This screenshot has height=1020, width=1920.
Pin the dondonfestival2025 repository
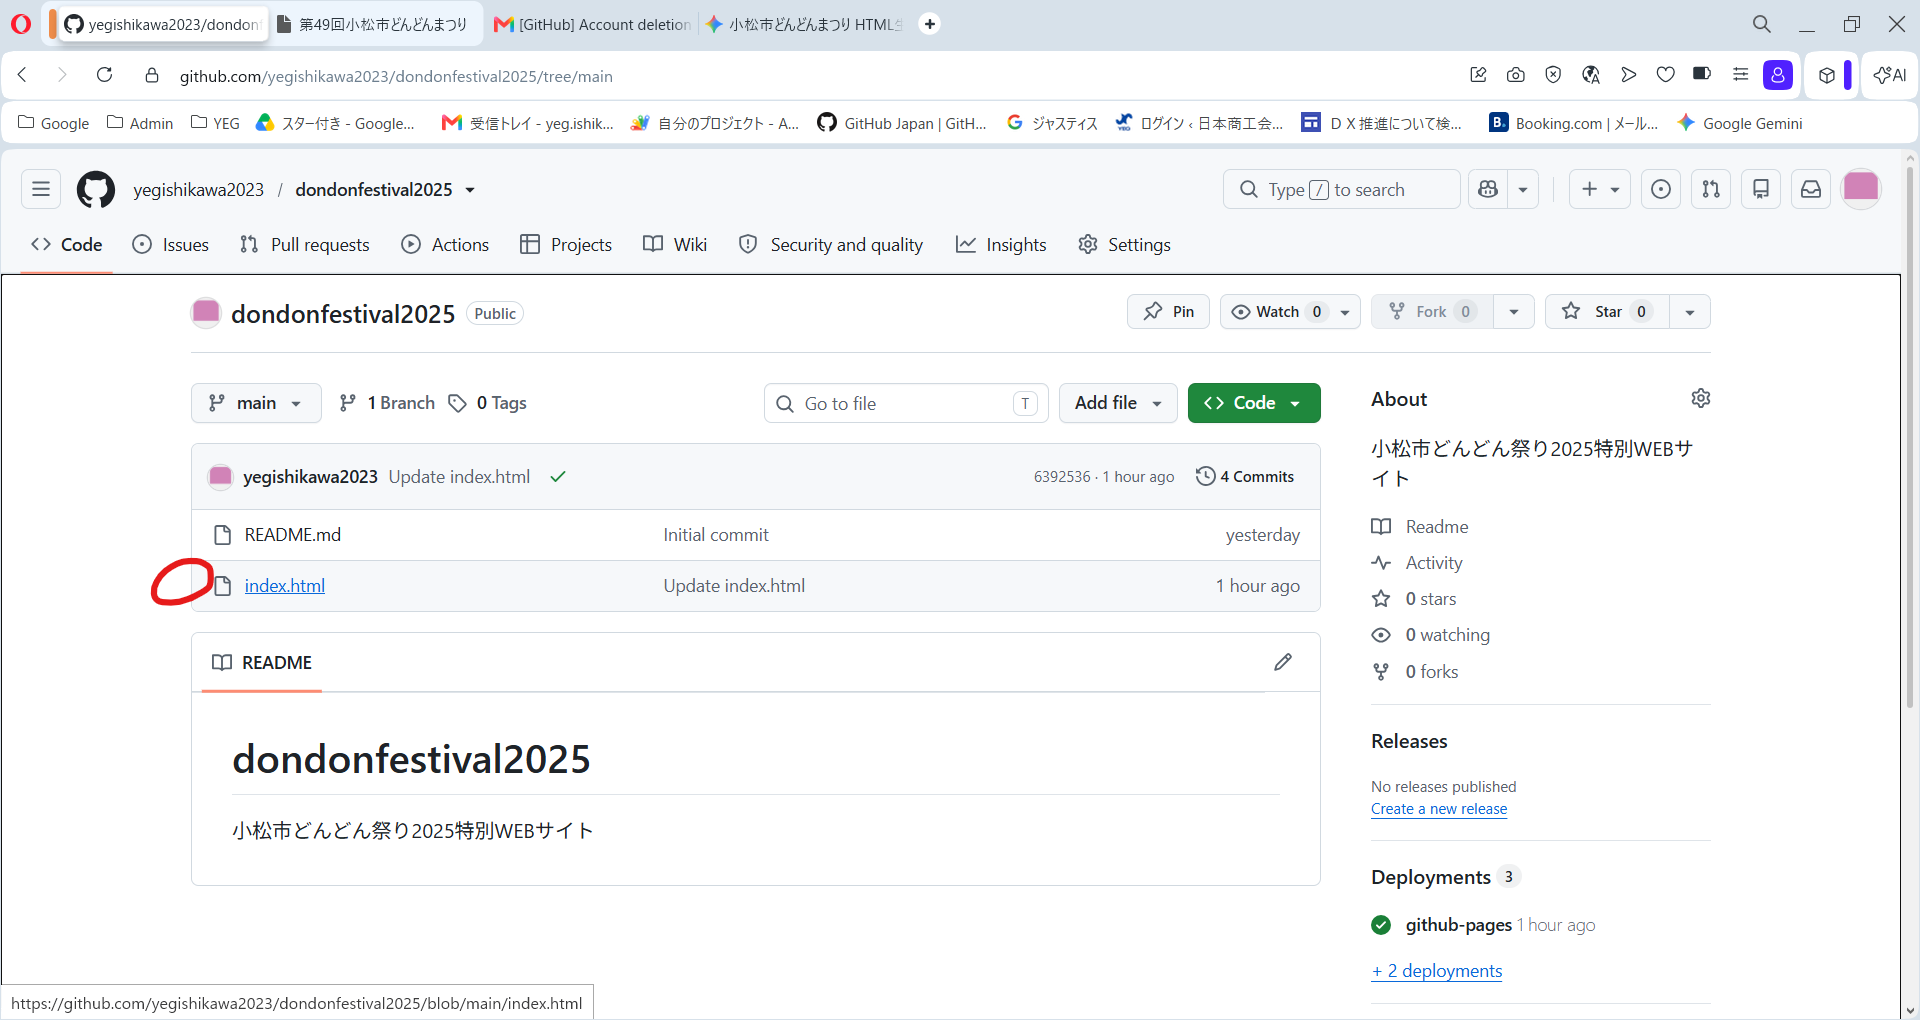click(1168, 312)
